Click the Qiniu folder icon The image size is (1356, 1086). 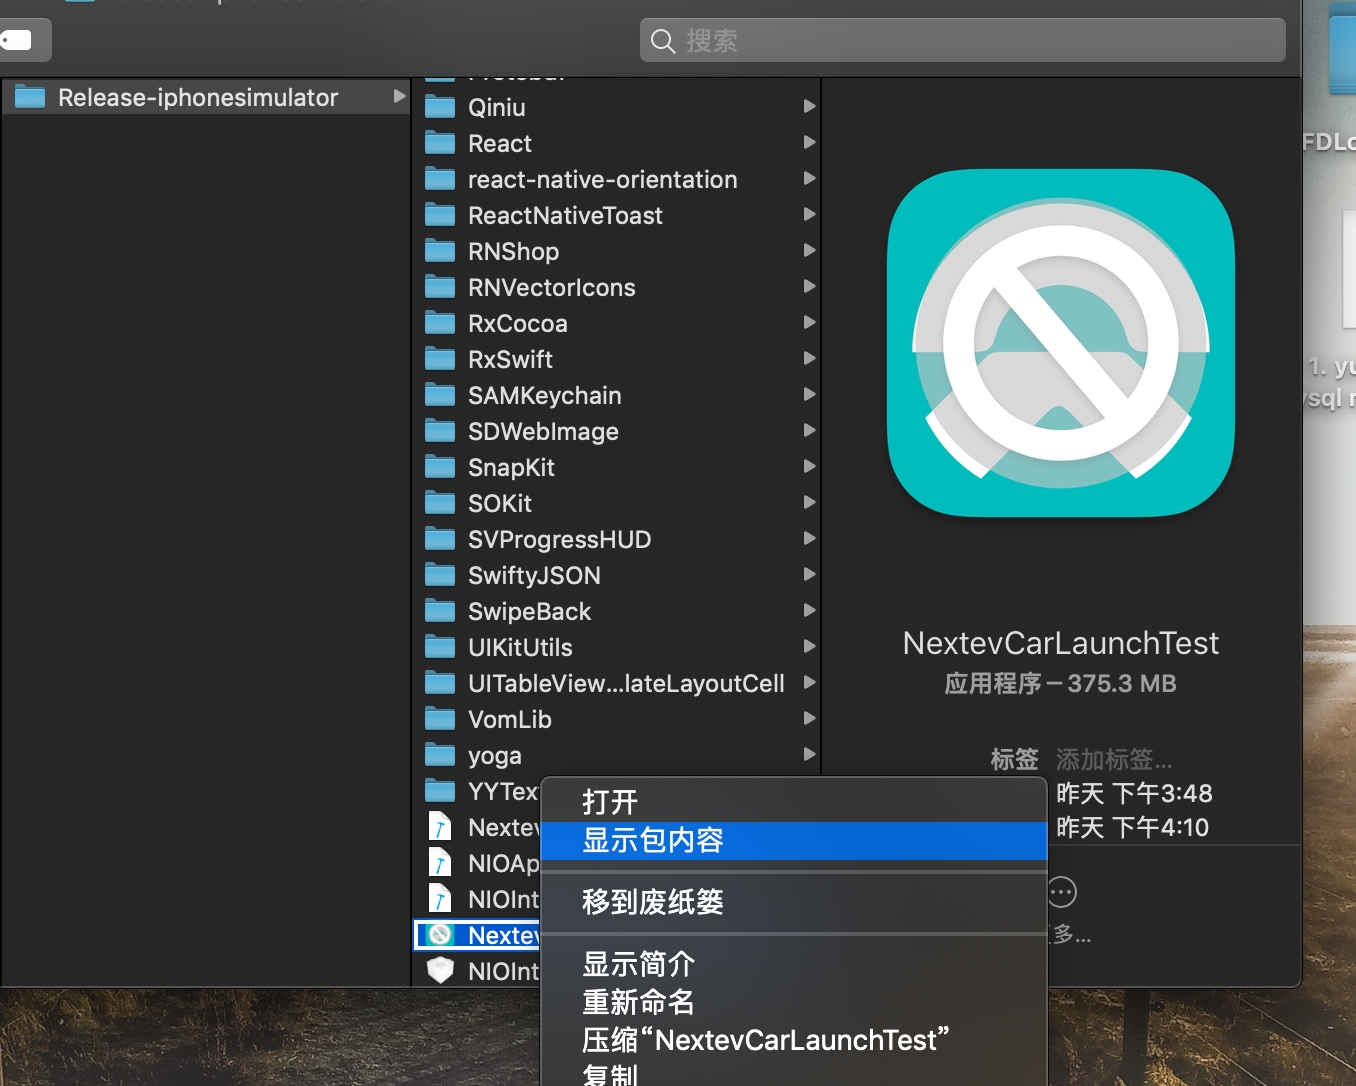pos(440,107)
